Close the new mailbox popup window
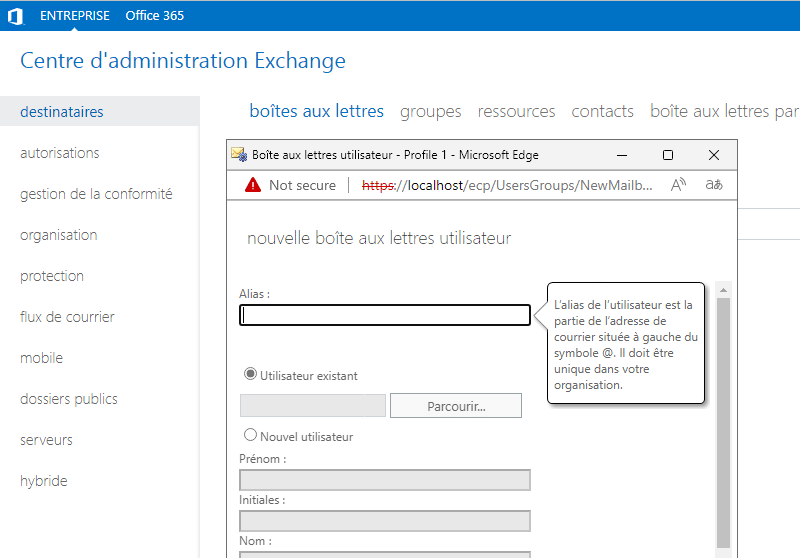The height and width of the screenshot is (558, 800). (714, 155)
